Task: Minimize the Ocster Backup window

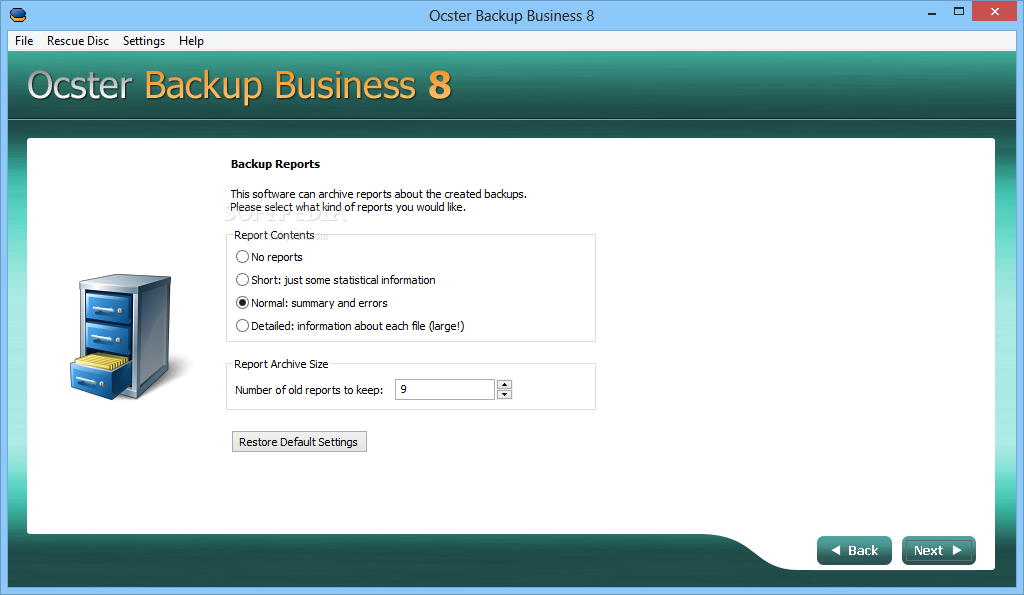Action: (932, 12)
